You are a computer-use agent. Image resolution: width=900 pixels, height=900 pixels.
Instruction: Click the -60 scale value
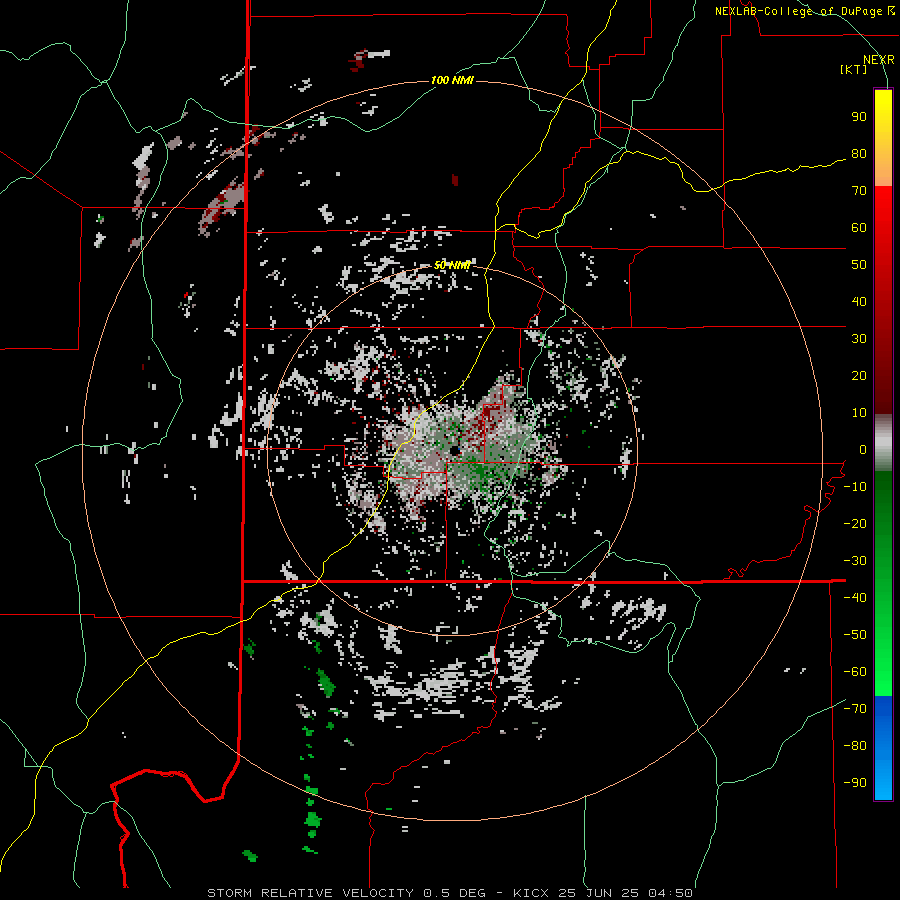point(855,672)
